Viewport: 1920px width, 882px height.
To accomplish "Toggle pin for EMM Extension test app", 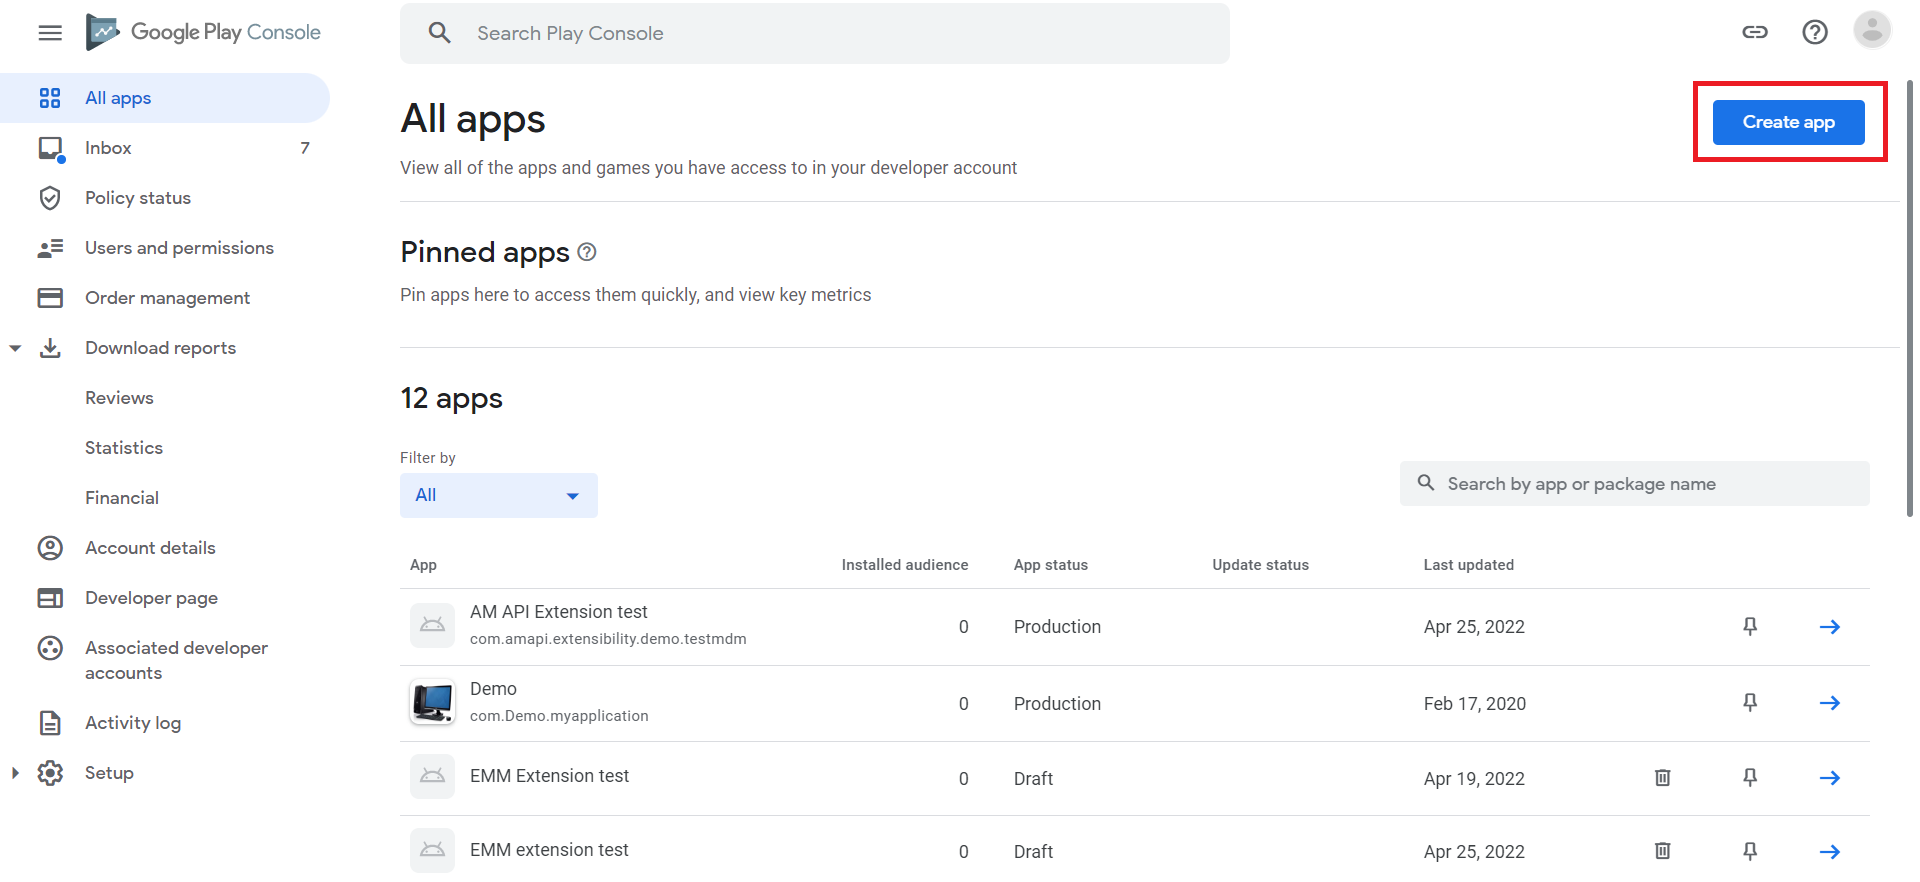I will (x=1750, y=778).
